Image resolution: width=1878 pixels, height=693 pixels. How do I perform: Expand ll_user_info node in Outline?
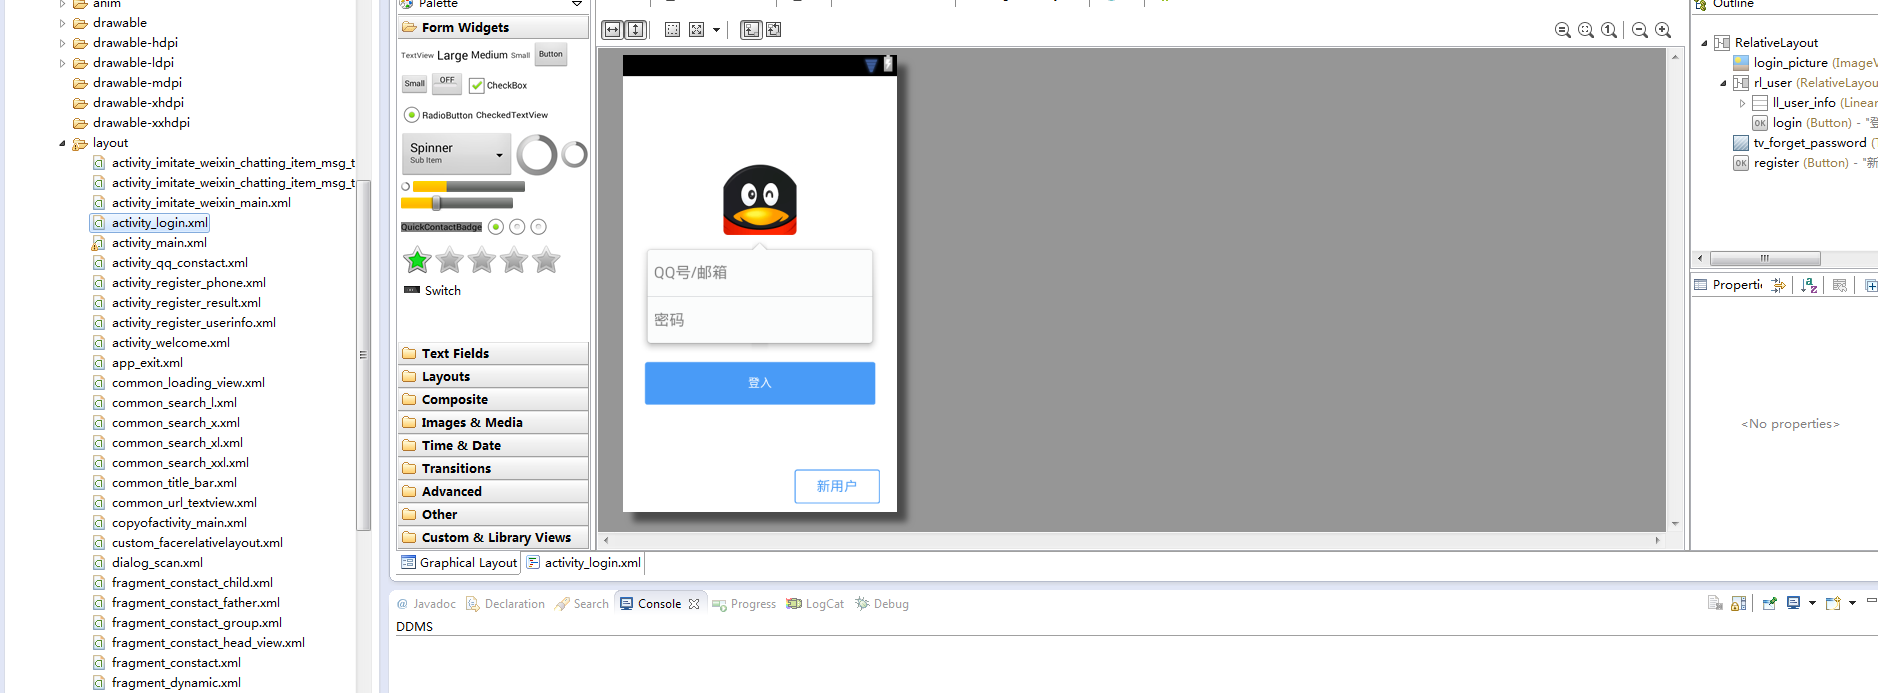click(x=1742, y=103)
